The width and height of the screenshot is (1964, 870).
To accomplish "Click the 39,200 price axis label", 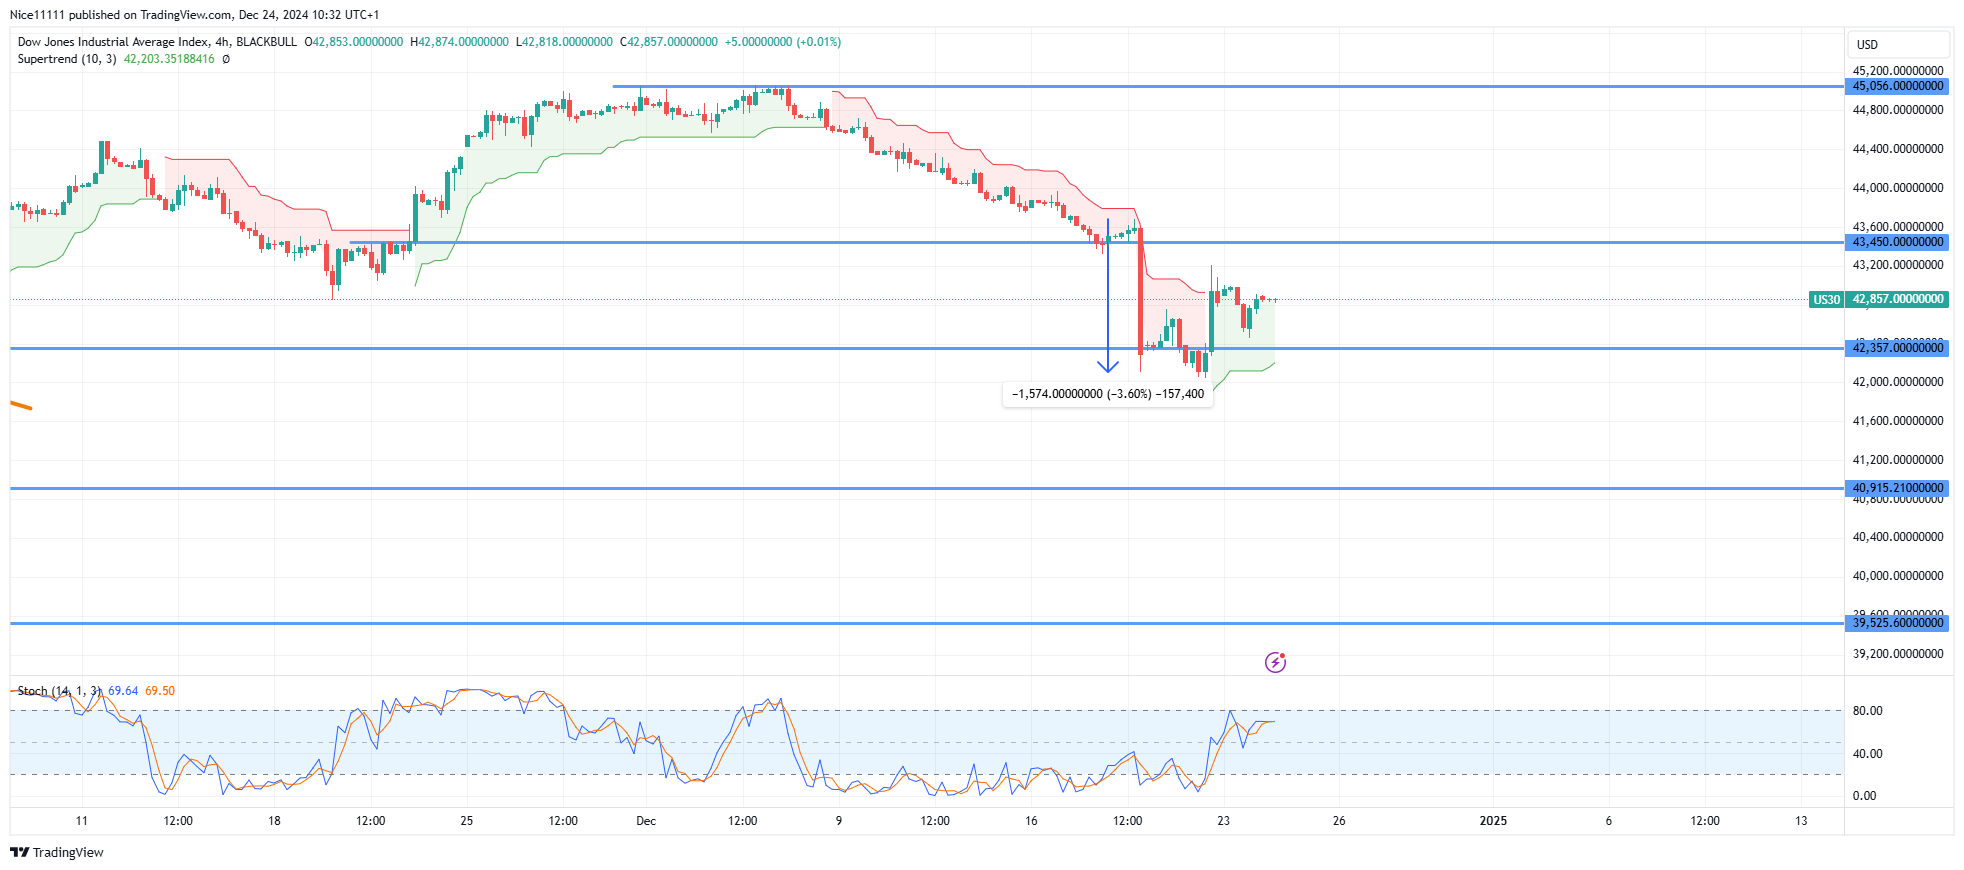I will coord(1898,654).
